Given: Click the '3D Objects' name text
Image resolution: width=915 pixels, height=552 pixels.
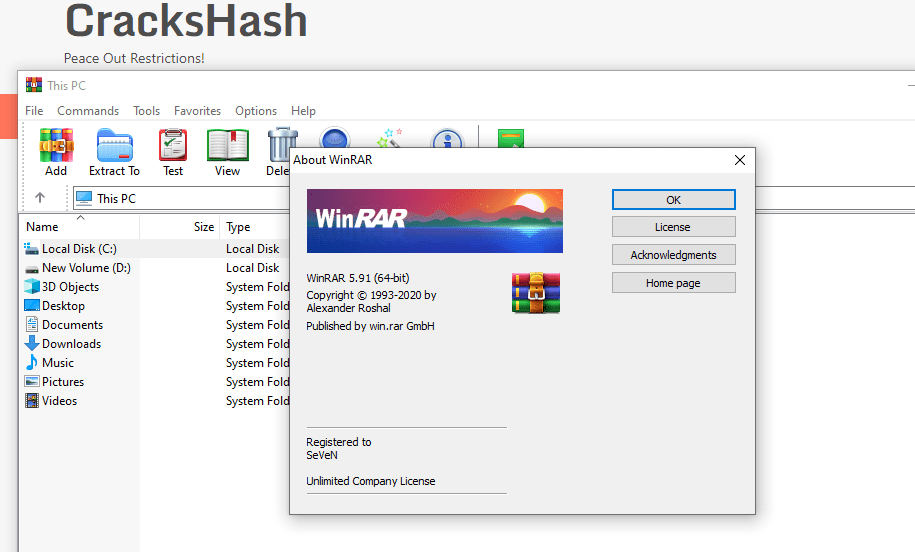Looking at the screenshot, I should 71,287.
